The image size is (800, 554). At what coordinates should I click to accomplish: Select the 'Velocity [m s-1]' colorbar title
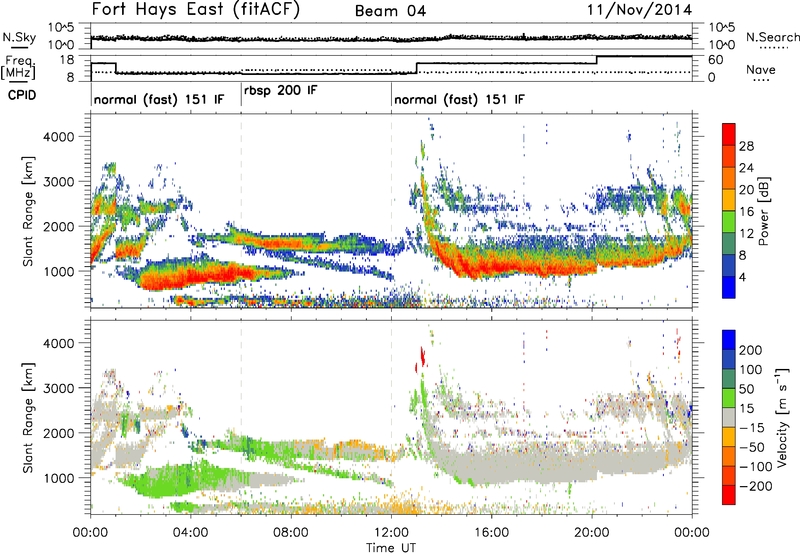click(x=782, y=417)
